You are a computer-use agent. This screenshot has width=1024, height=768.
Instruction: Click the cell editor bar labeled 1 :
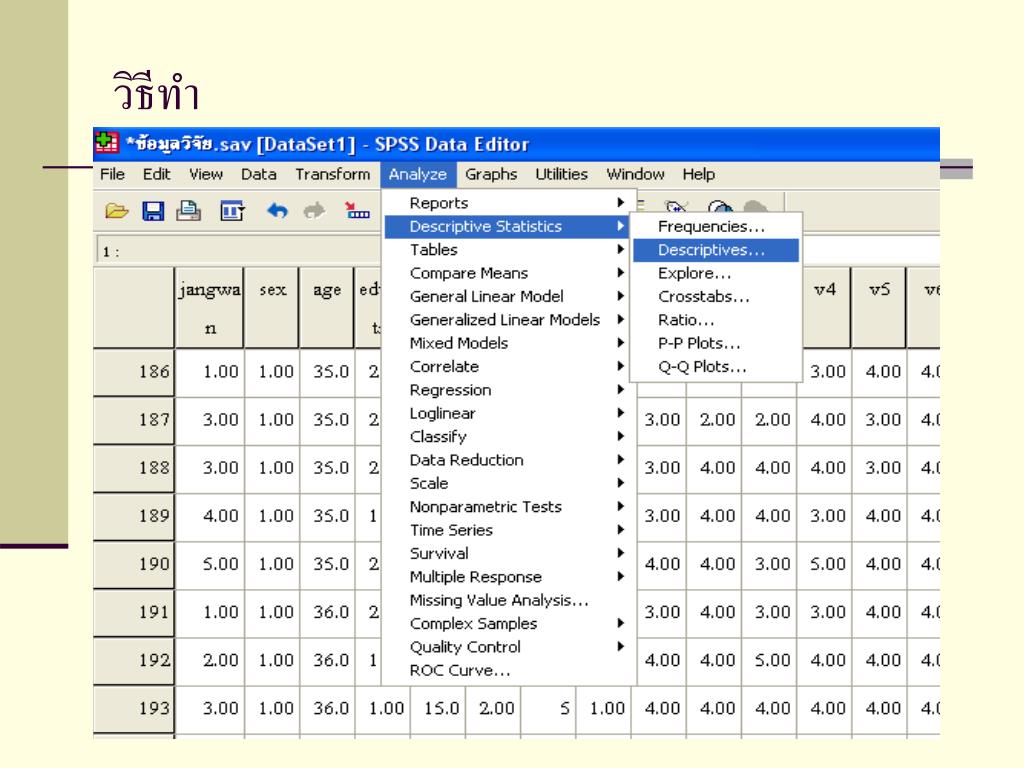pyautogui.click(x=238, y=251)
